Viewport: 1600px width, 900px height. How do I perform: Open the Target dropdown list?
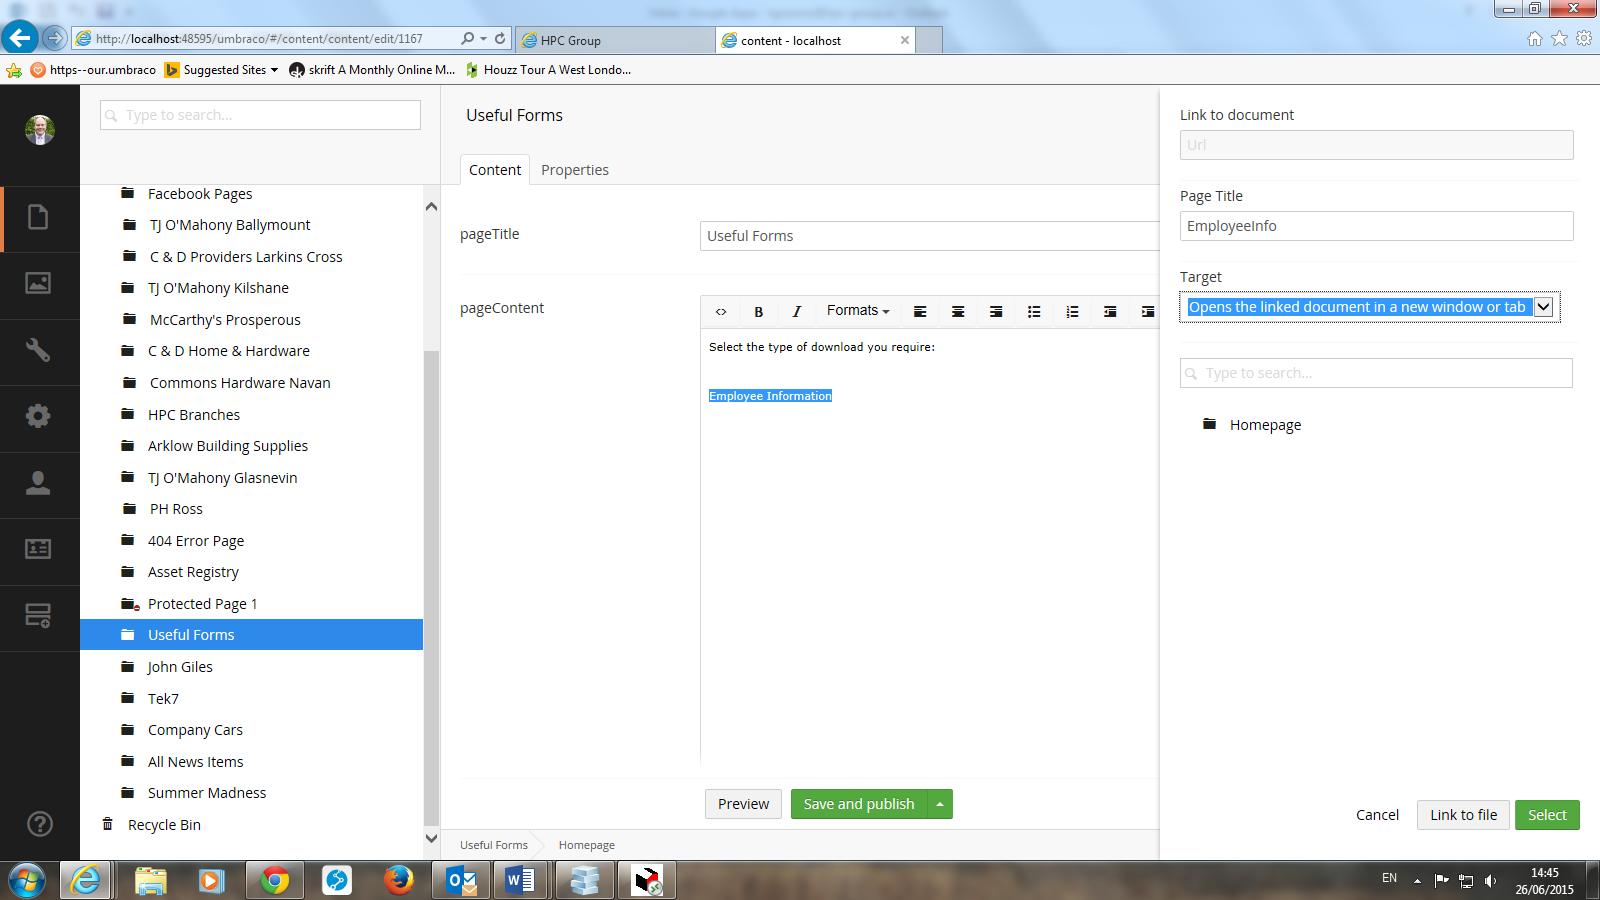tap(1369, 307)
